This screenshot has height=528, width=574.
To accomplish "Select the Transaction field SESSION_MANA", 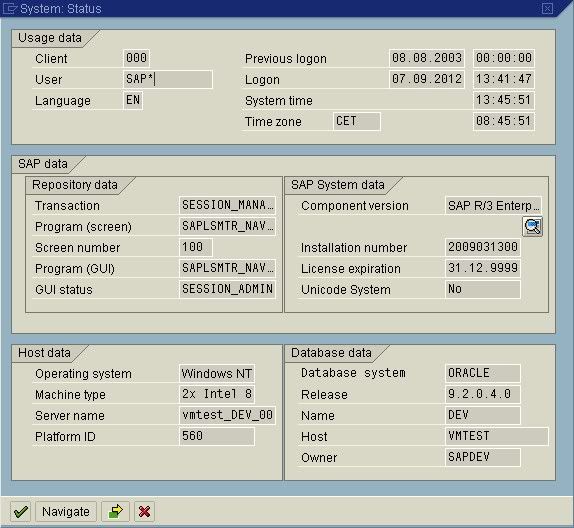I will [227, 205].
